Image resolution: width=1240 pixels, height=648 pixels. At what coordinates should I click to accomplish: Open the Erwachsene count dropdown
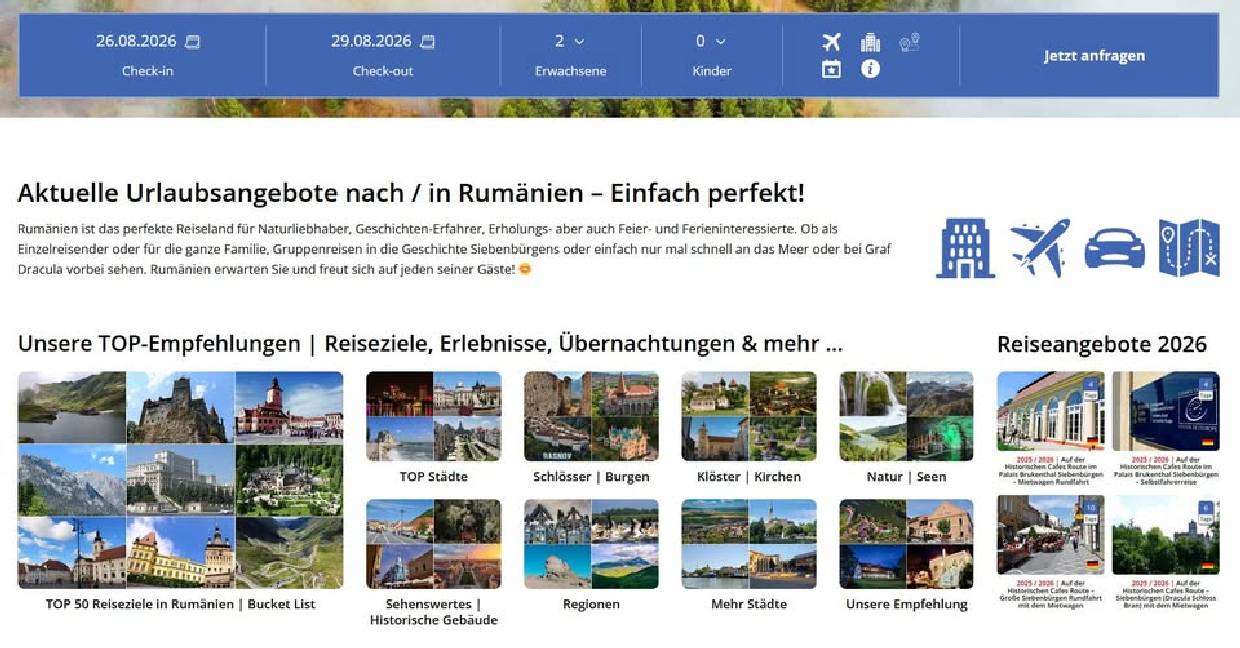tap(570, 42)
